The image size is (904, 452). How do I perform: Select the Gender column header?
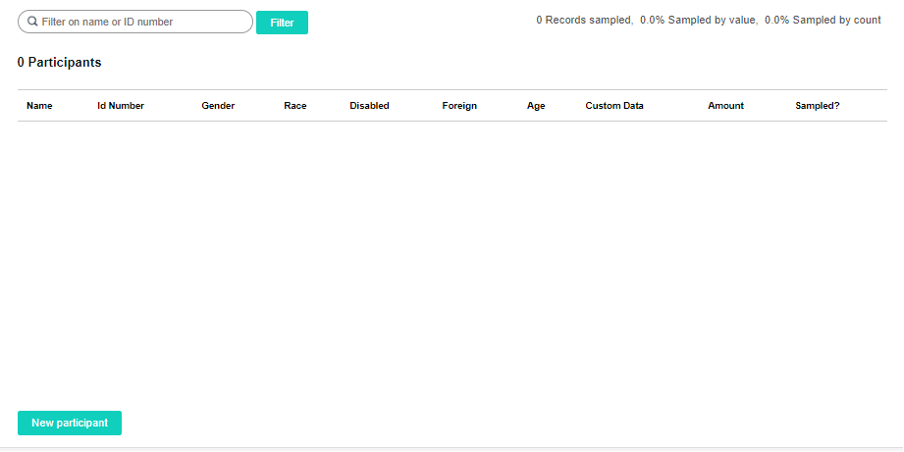(218, 106)
